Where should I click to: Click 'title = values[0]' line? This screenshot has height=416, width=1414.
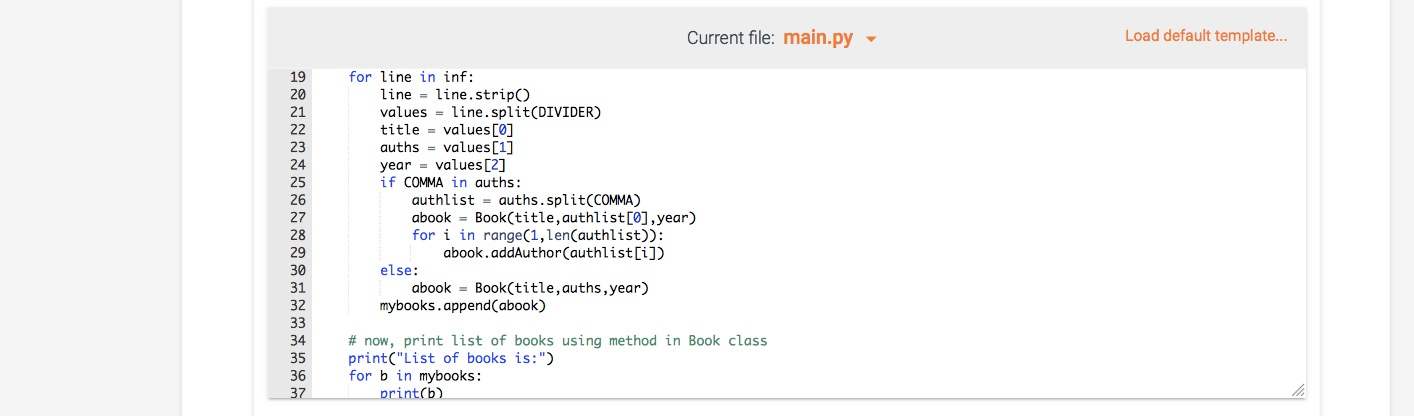(447, 130)
